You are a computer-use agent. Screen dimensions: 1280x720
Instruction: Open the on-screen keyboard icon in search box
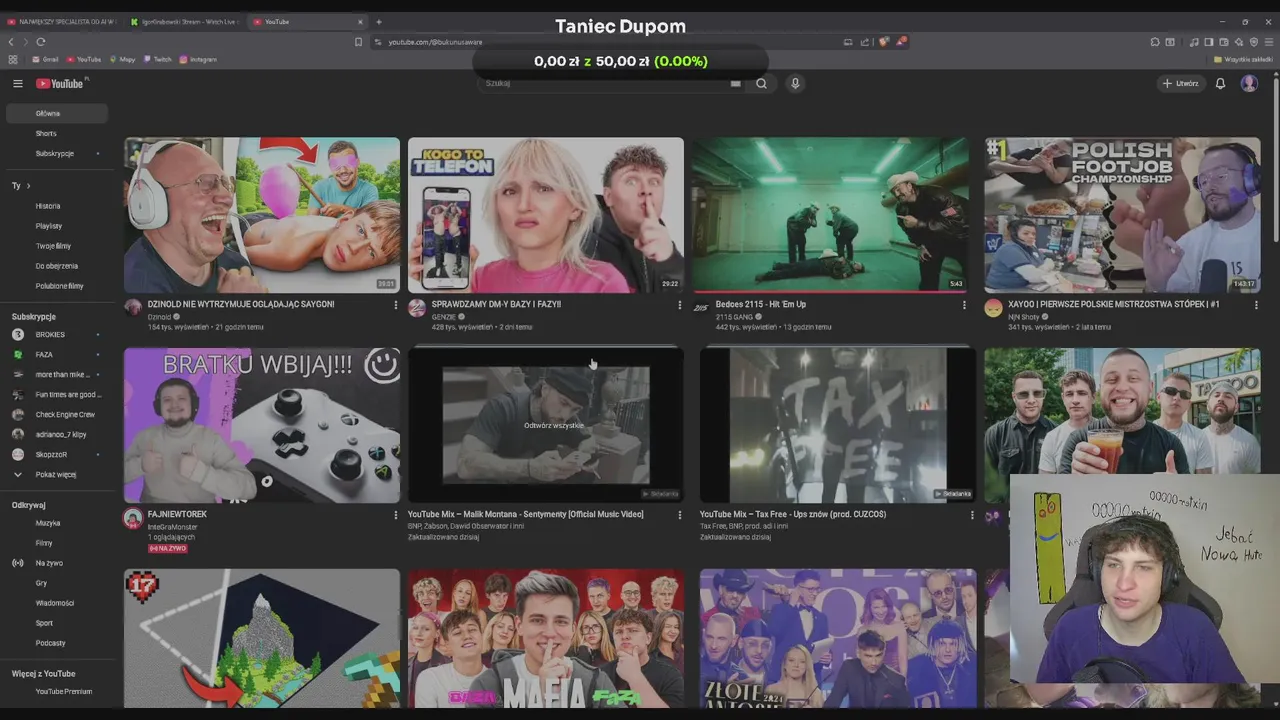click(736, 84)
